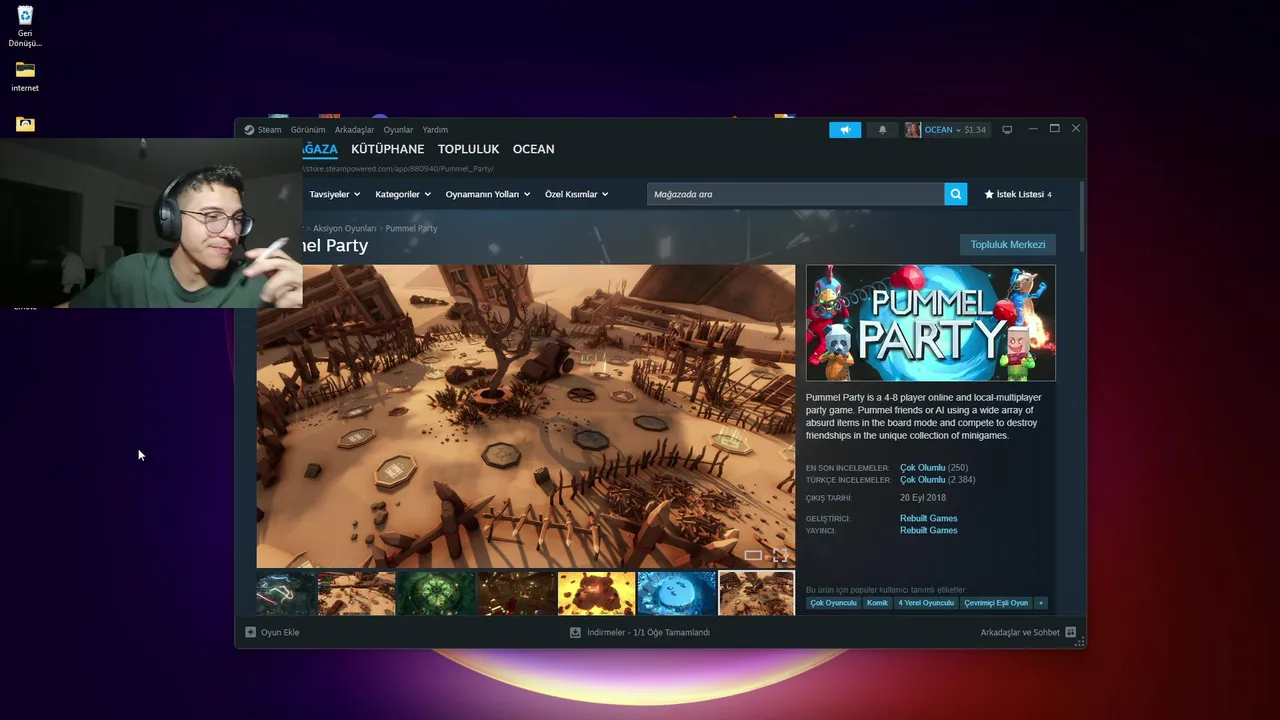
Task: Click the Steam logo menu icon
Action: point(249,130)
